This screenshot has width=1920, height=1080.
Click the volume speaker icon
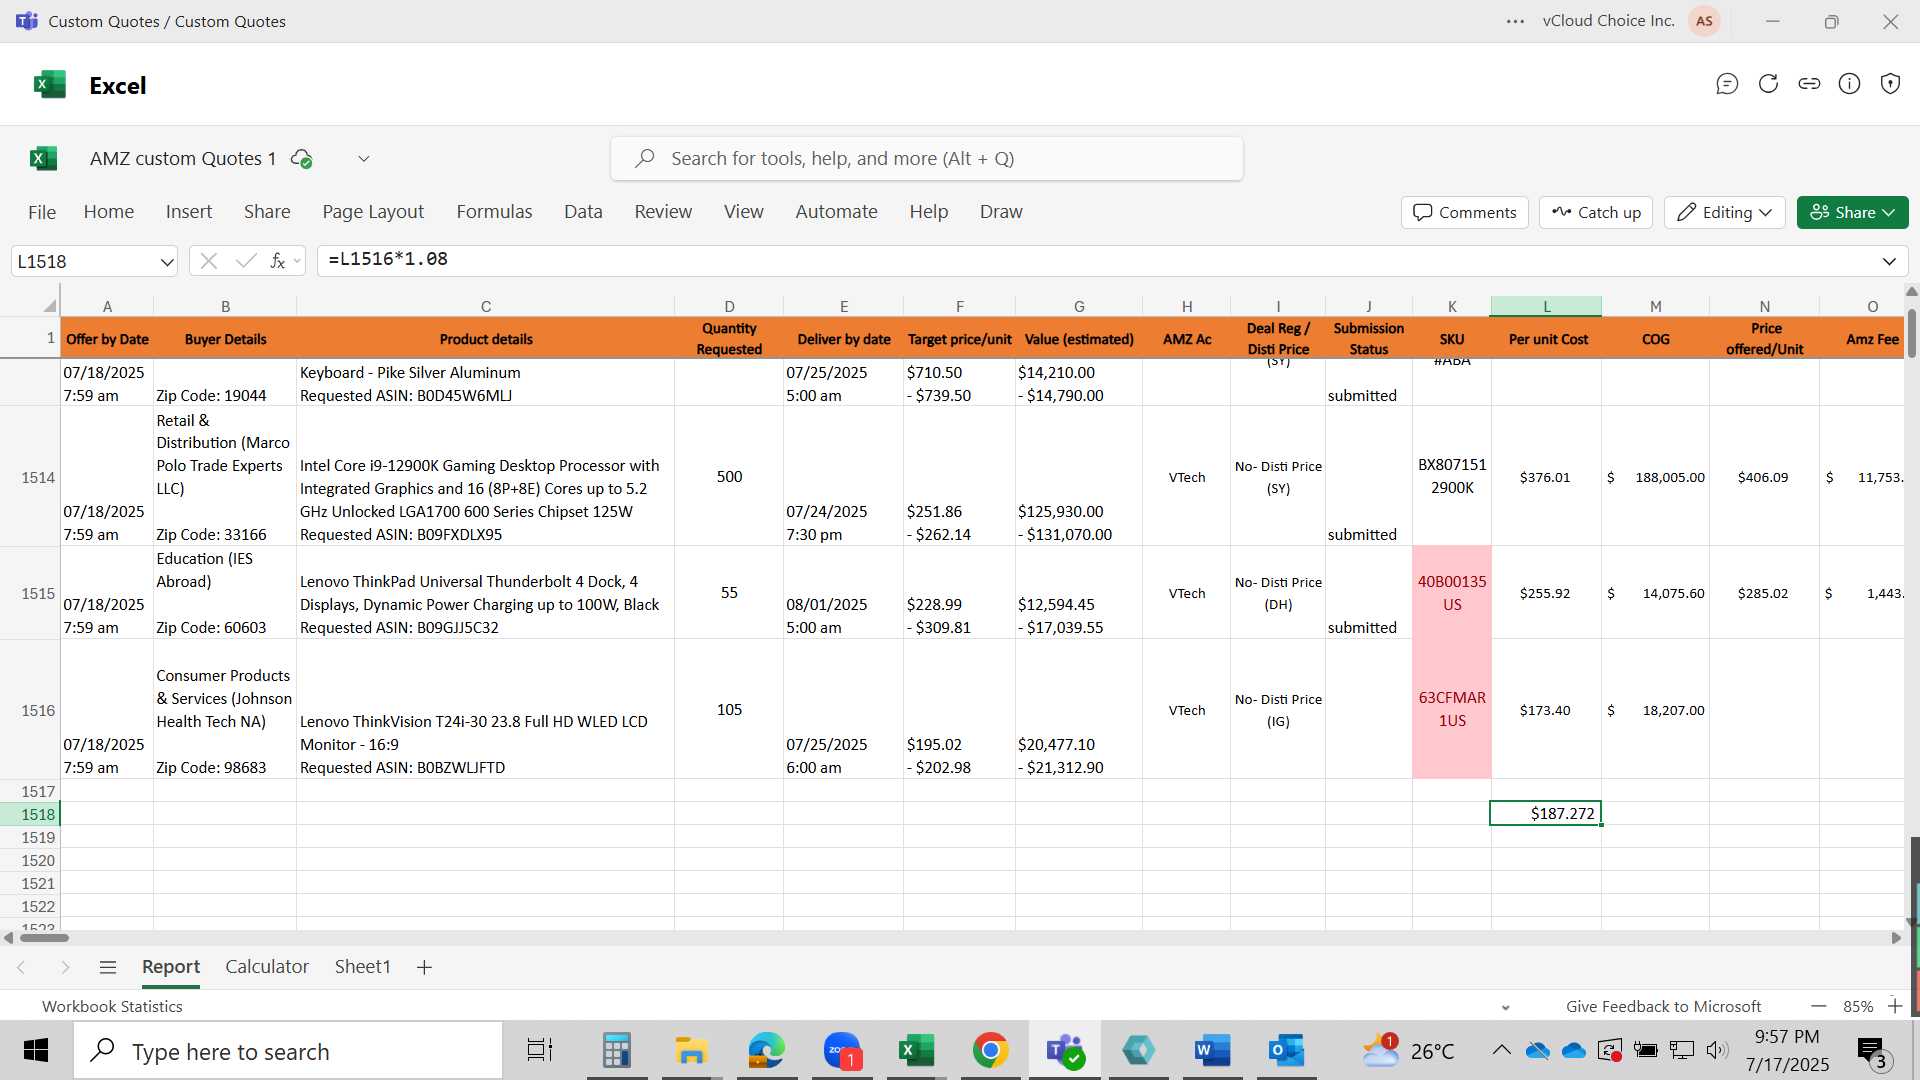(x=1717, y=1050)
